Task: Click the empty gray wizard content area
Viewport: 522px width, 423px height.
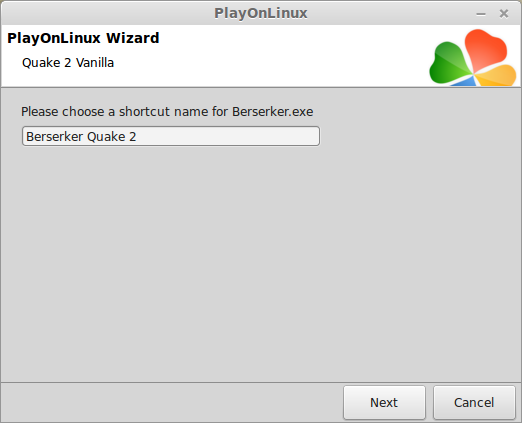Action: click(261, 263)
